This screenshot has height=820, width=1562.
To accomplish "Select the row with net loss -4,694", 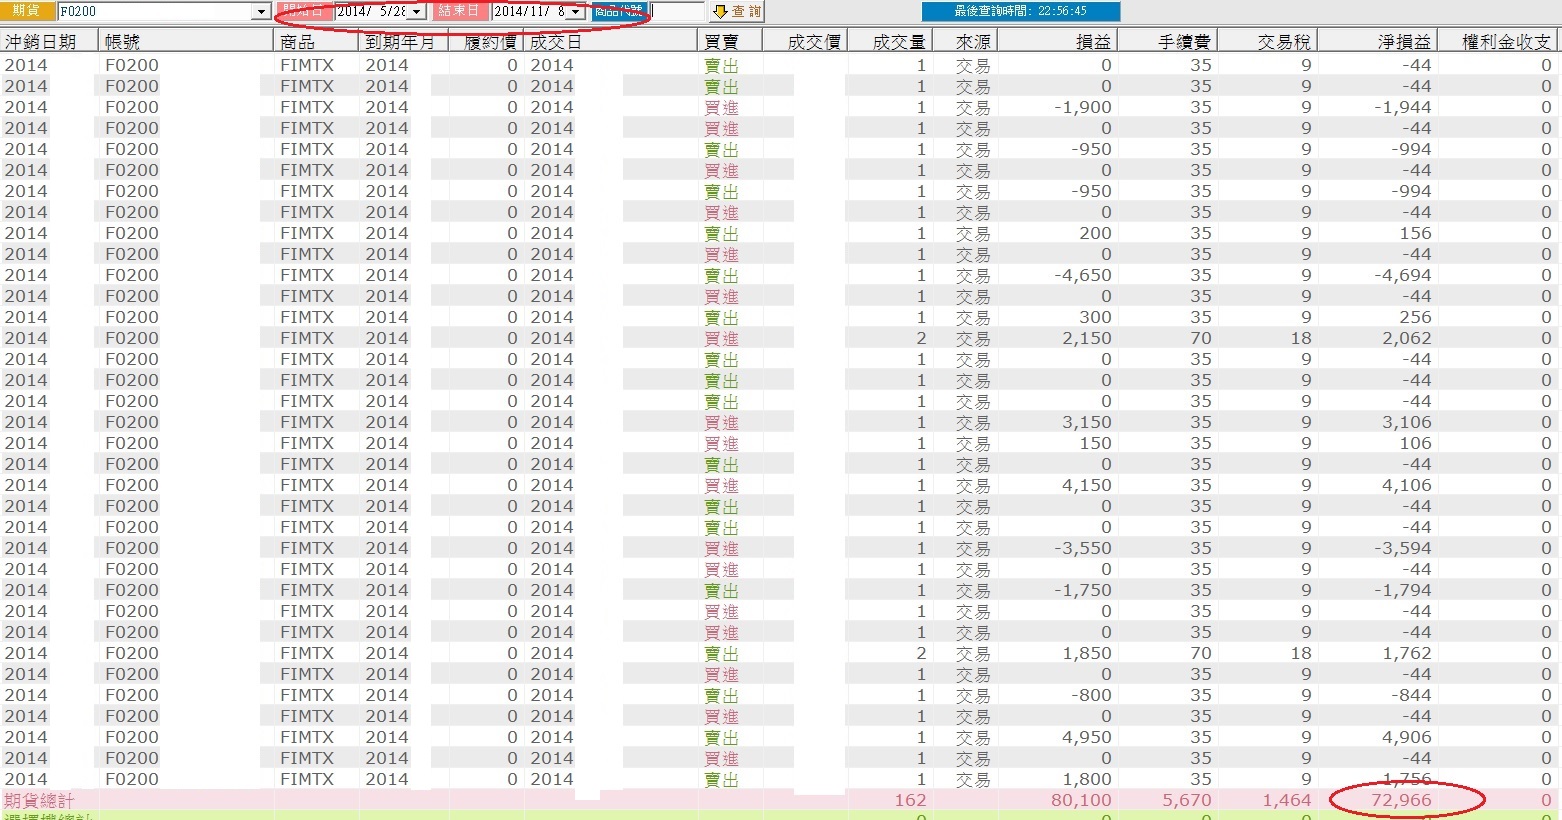I will [780, 275].
